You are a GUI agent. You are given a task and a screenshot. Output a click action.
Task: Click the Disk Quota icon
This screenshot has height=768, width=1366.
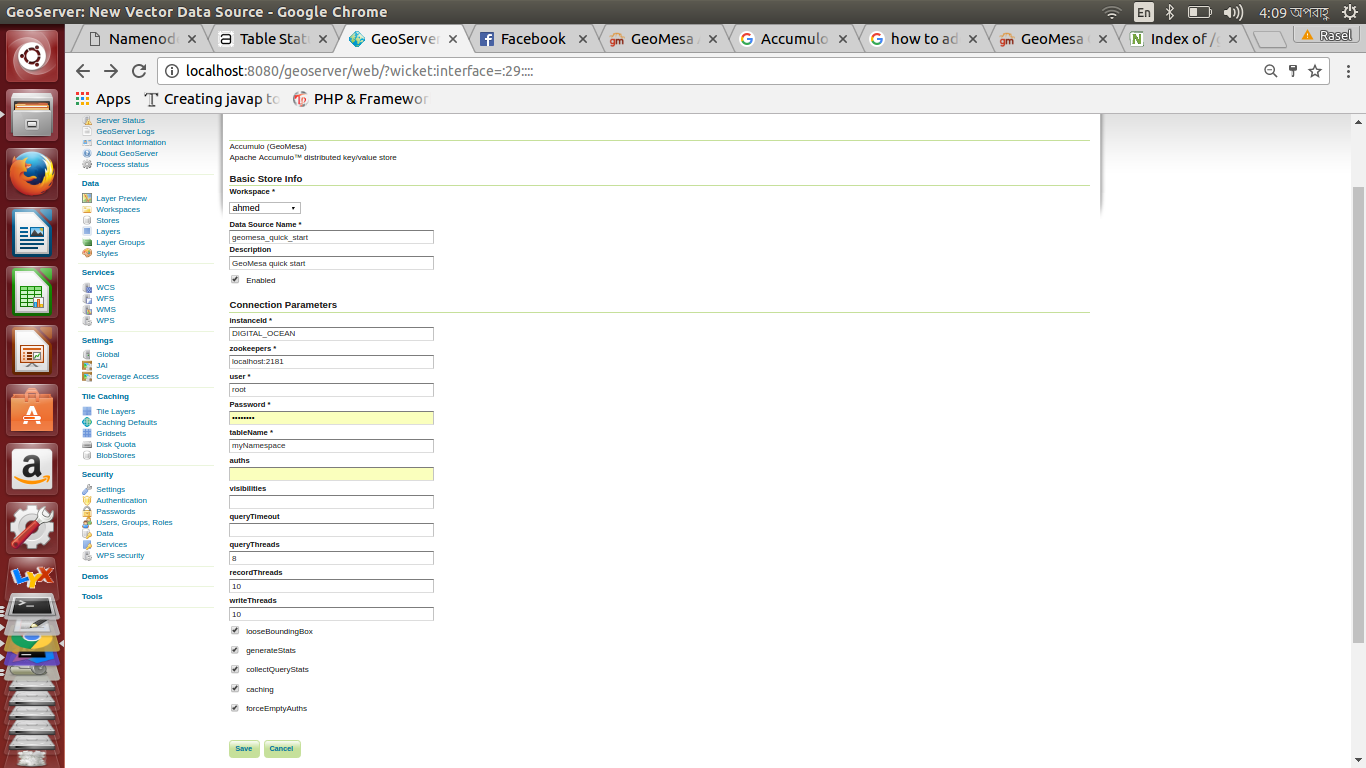87,445
